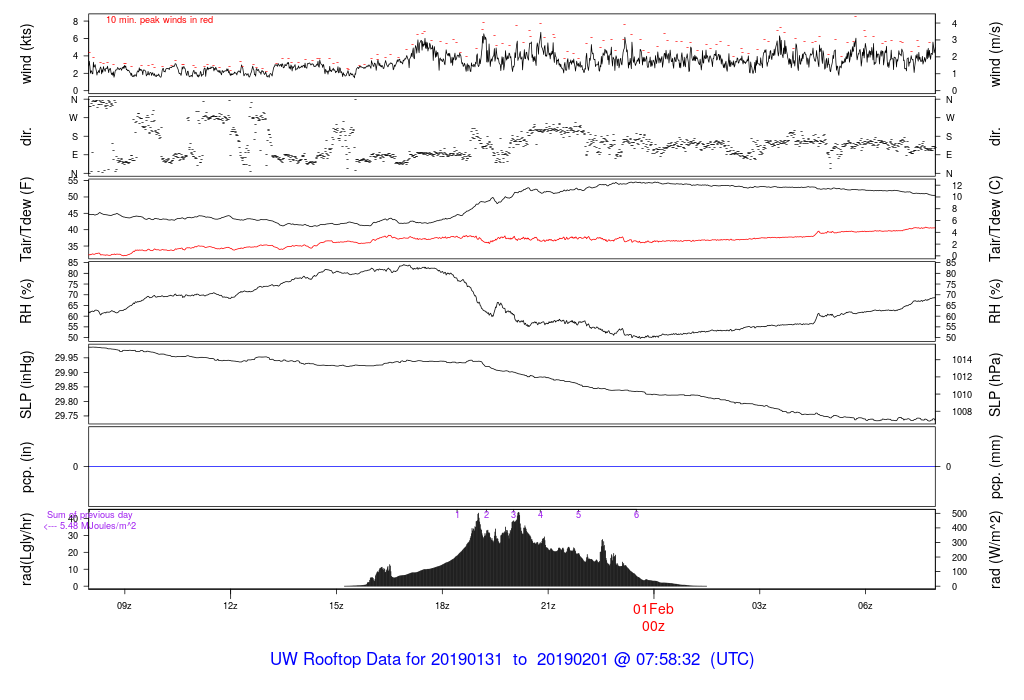This screenshot has height=700, width=1024.
Task: Select the 1012 hPa tick value
Action: click(961, 377)
